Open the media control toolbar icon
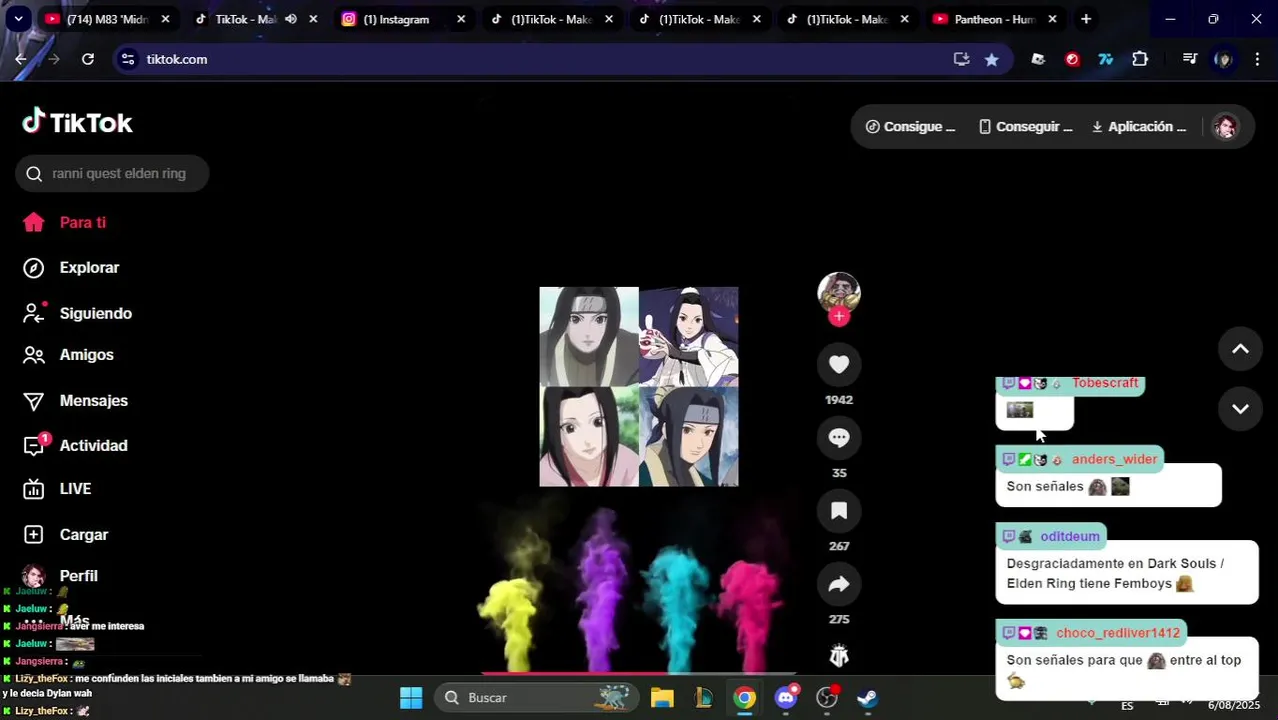 click(1189, 59)
